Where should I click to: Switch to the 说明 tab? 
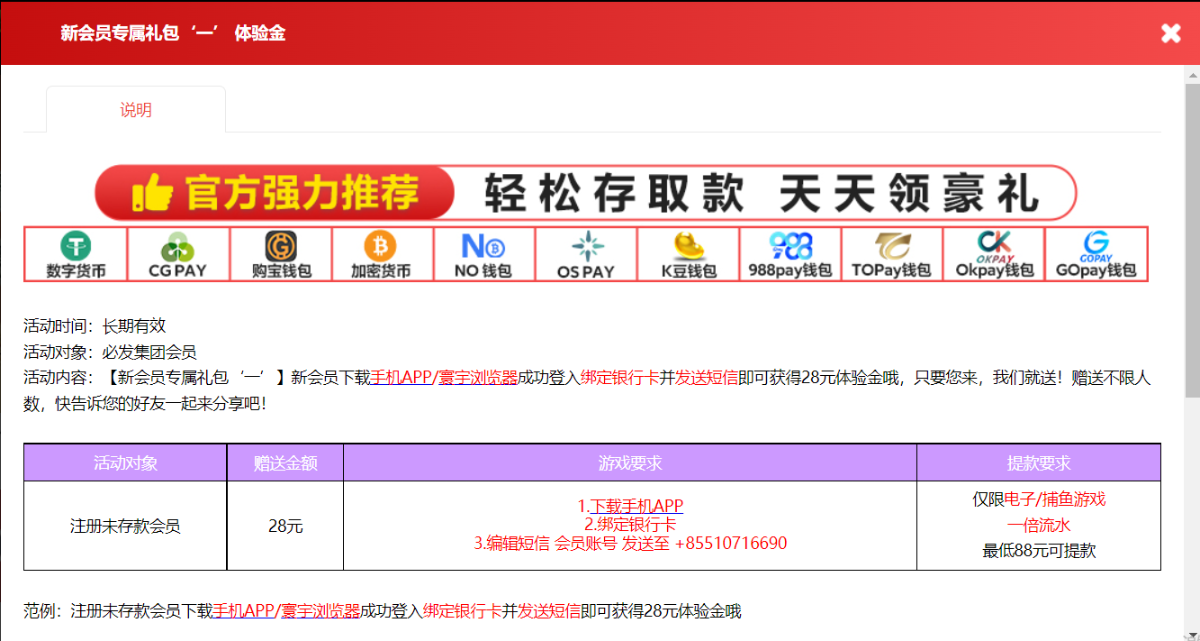click(x=136, y=110)
